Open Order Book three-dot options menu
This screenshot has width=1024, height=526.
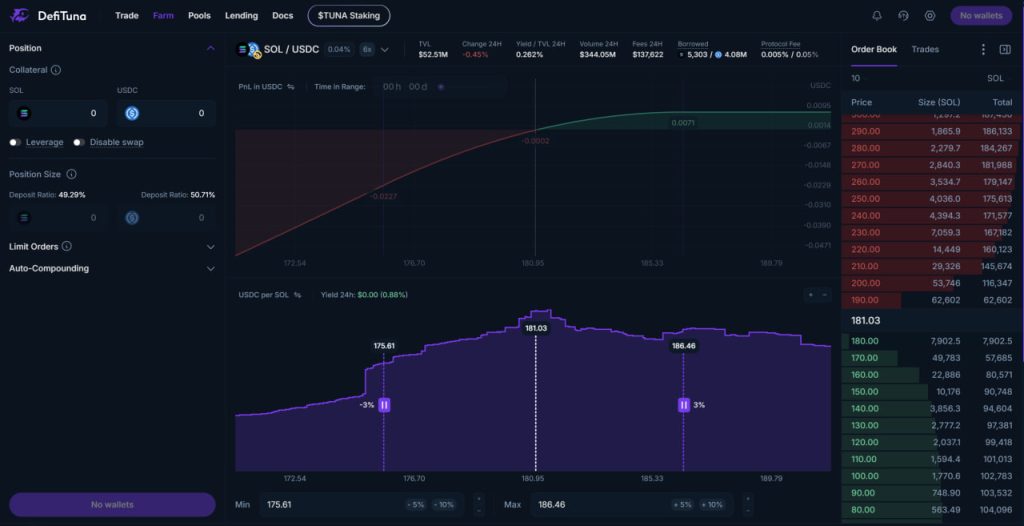(984, 49)
